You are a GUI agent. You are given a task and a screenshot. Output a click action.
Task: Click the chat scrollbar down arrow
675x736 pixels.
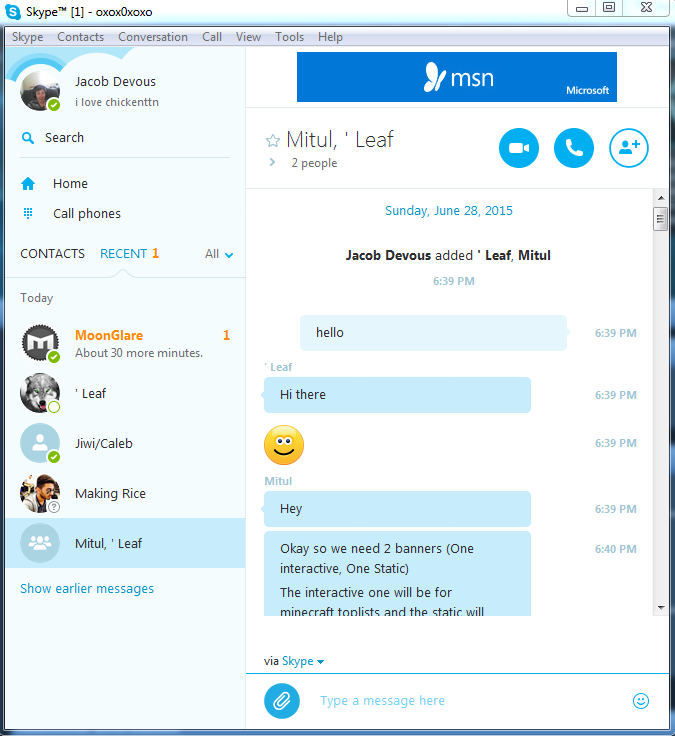click(x=661, y=607)
